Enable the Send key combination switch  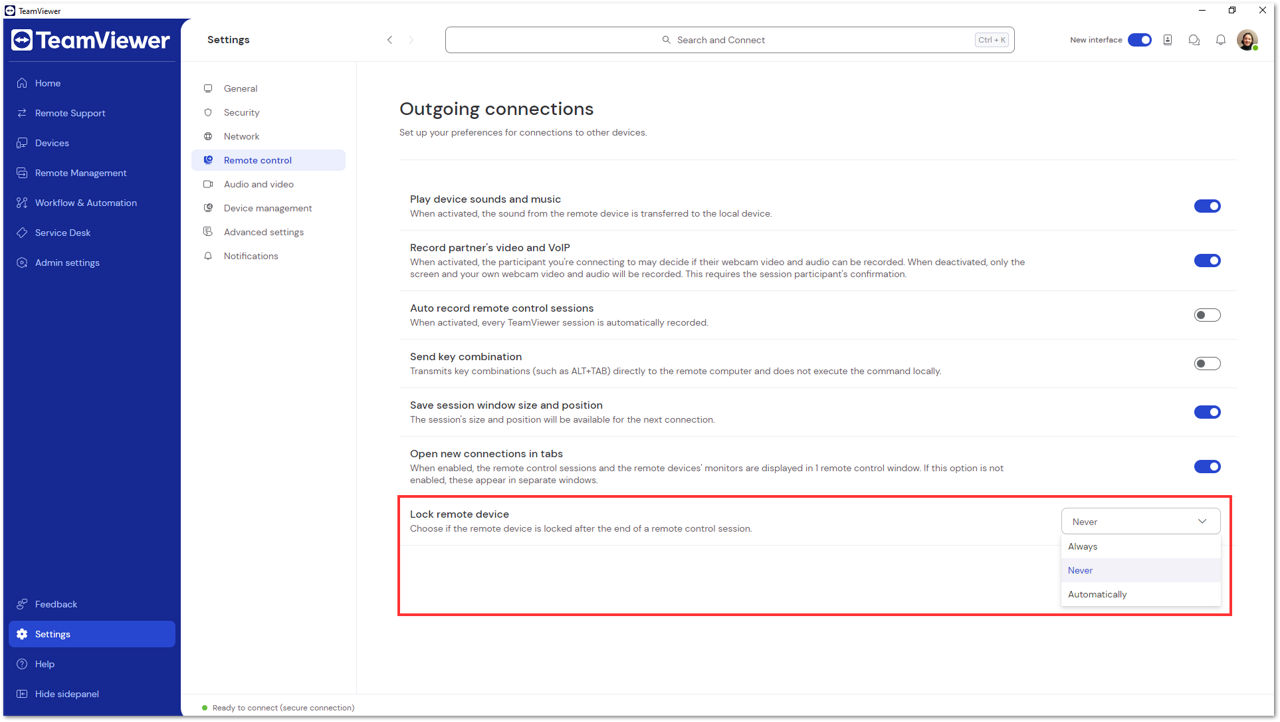pos(1207,363)
